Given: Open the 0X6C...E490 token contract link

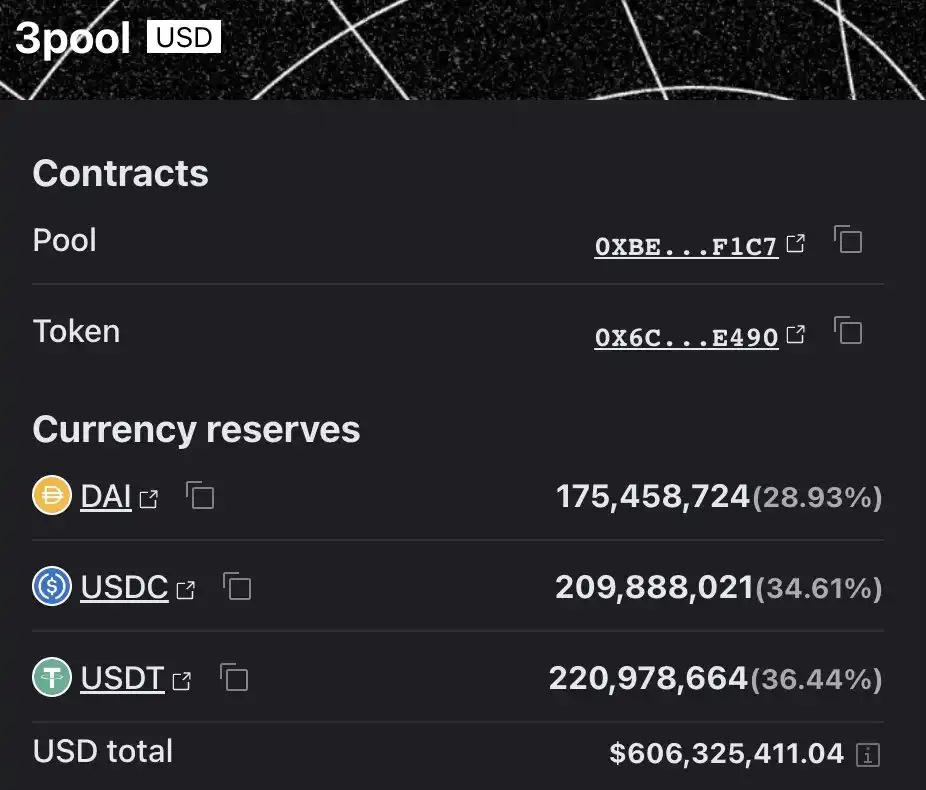Looking at the screenshot, I should (686, 338).
